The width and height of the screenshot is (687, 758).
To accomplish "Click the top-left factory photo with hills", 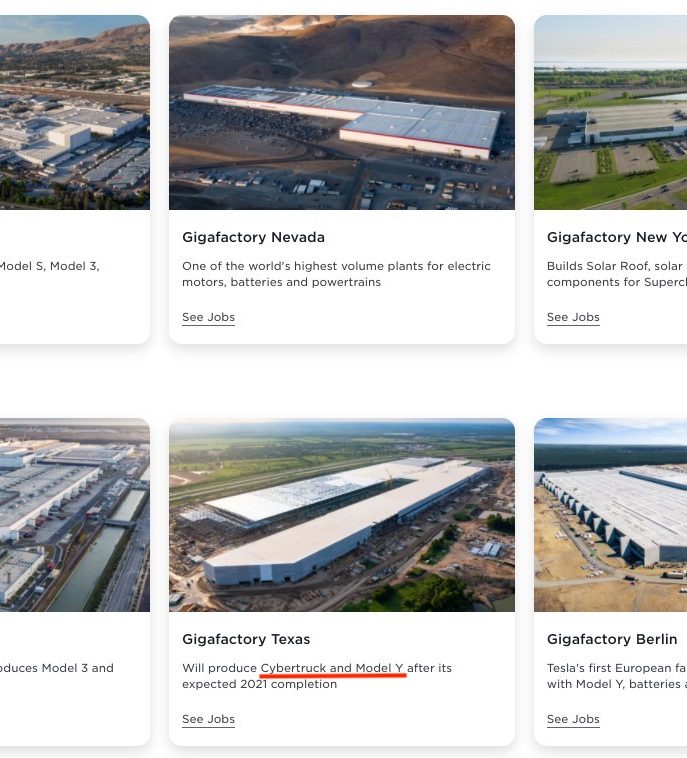I will pyautogui.click(x=75, y=112).
